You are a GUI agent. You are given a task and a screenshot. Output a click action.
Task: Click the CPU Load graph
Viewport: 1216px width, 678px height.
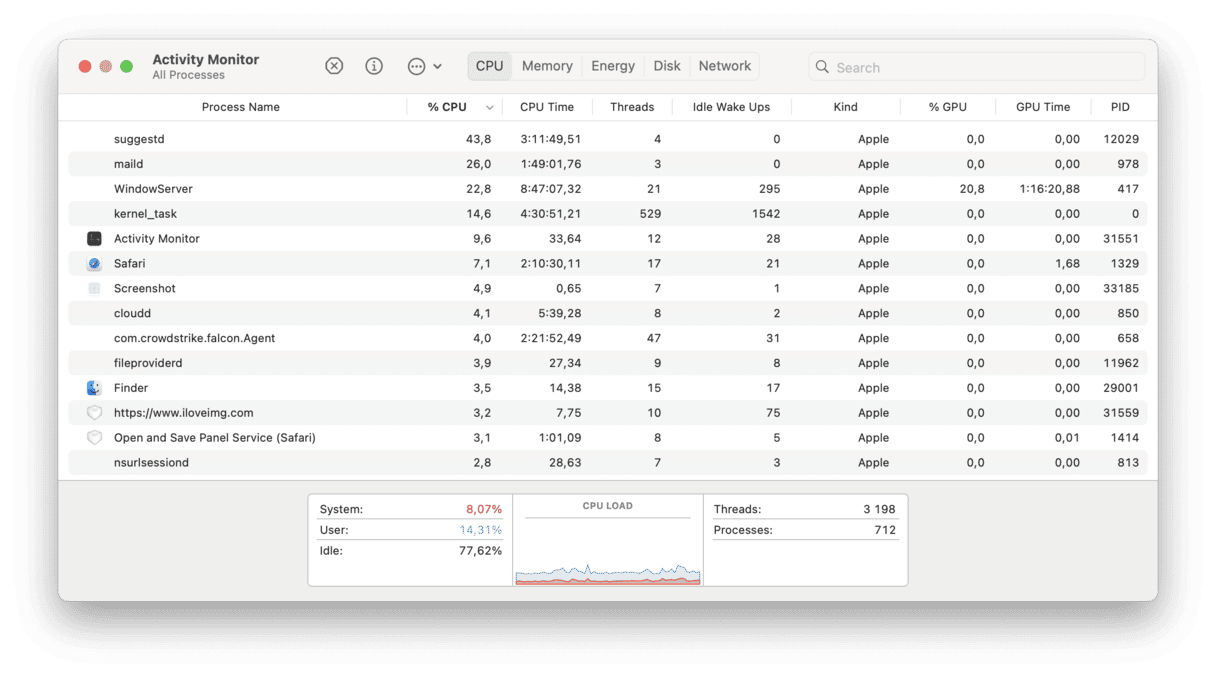click(x=608, y=552)
